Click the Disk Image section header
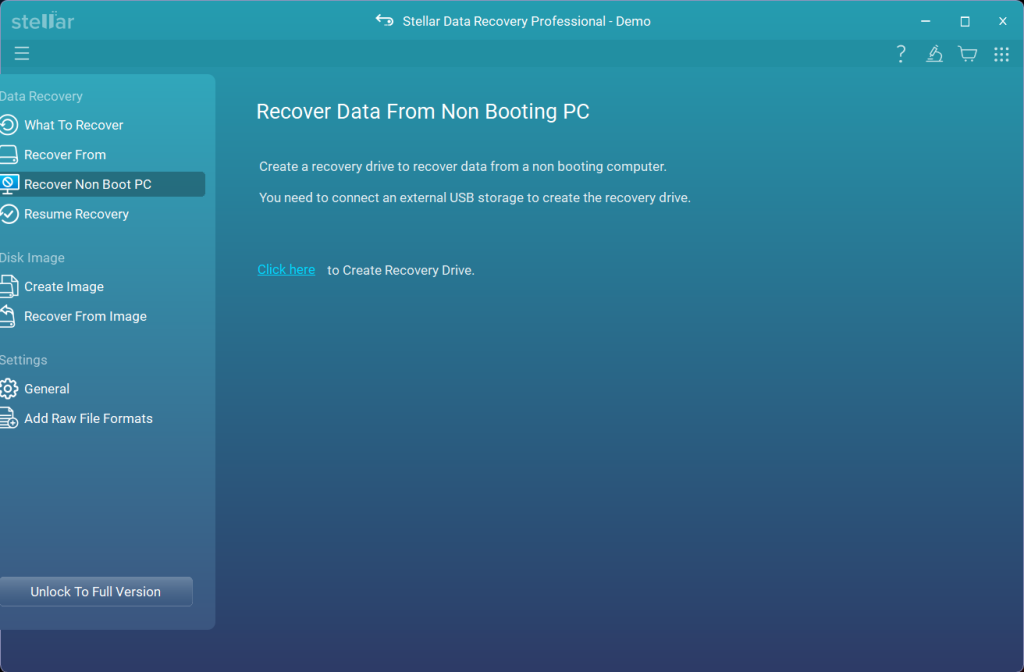Viewport: 1024px width, 672px height. point(33,258)
